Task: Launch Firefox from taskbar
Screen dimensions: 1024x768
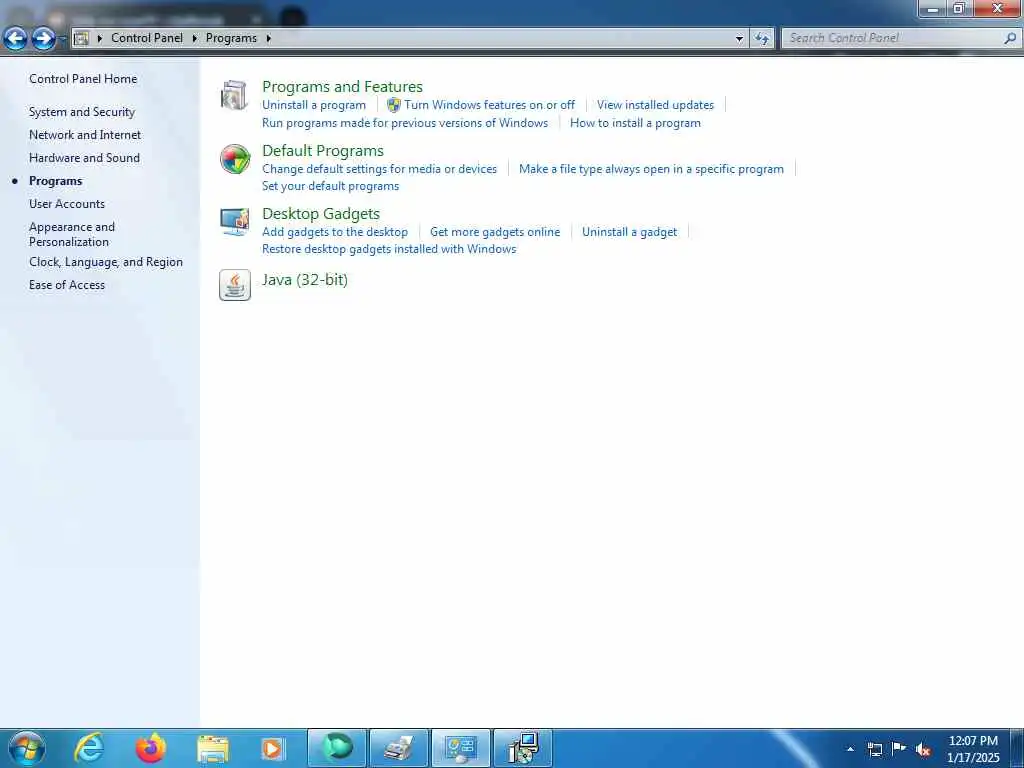Action: click(x=151, y=748)
